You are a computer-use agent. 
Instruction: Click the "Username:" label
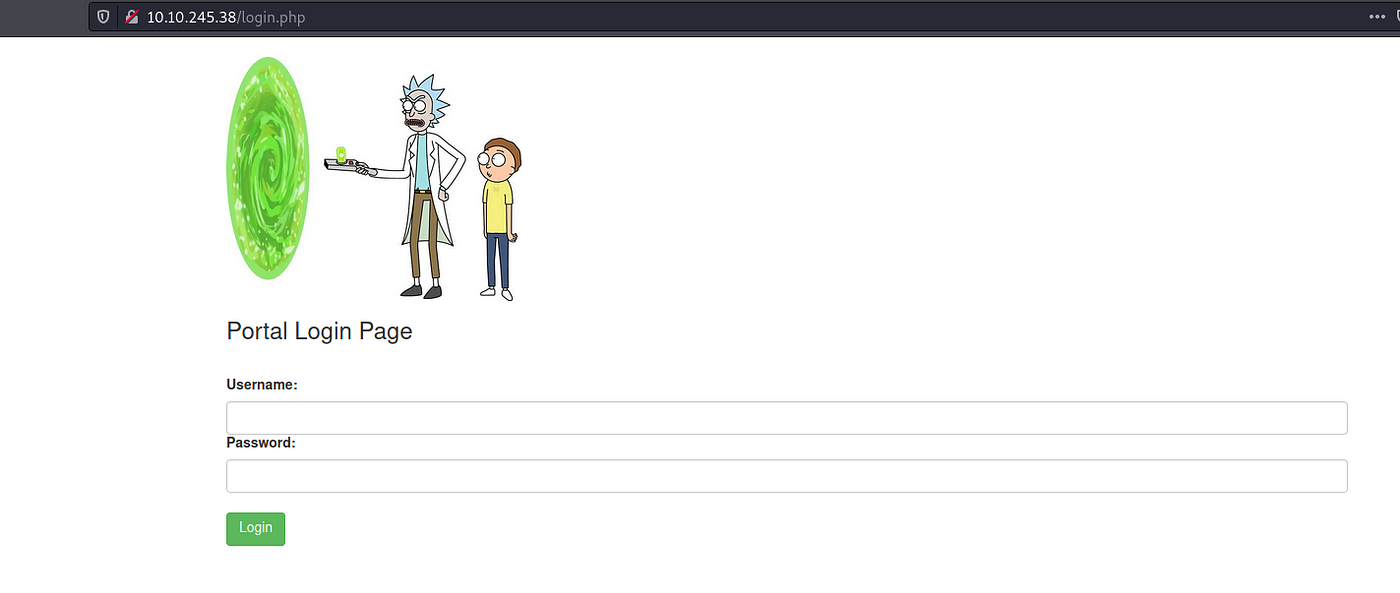(x=262, y=385)
